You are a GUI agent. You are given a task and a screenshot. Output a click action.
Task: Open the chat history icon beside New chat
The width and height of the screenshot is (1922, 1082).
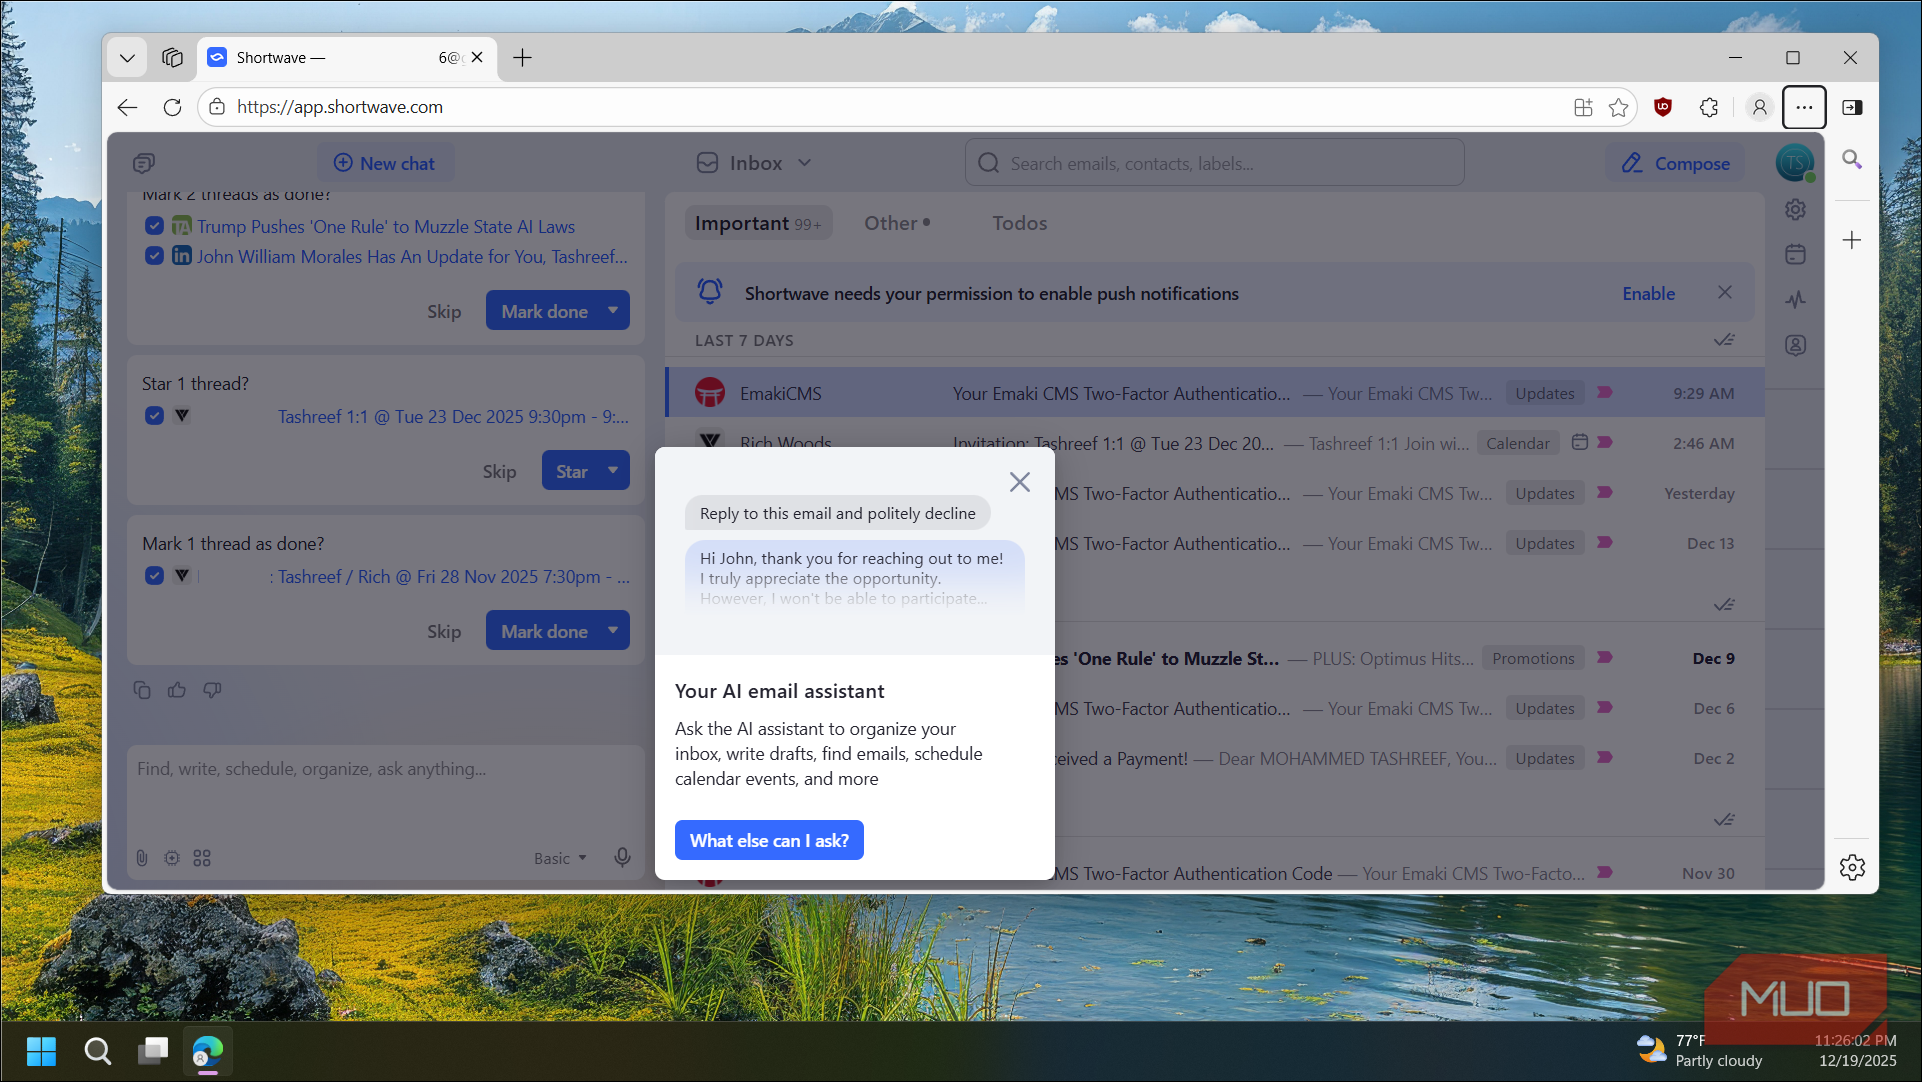point(144,163)
